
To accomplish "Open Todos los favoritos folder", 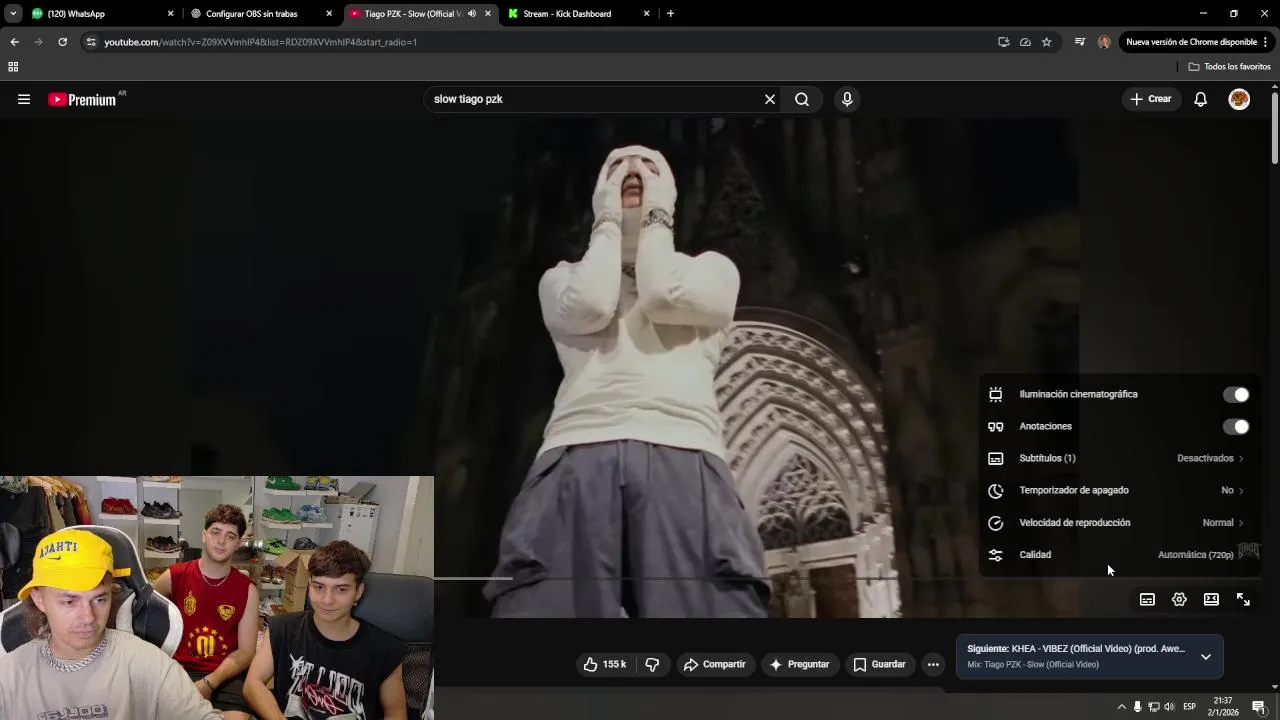I will click(1230, 67).
